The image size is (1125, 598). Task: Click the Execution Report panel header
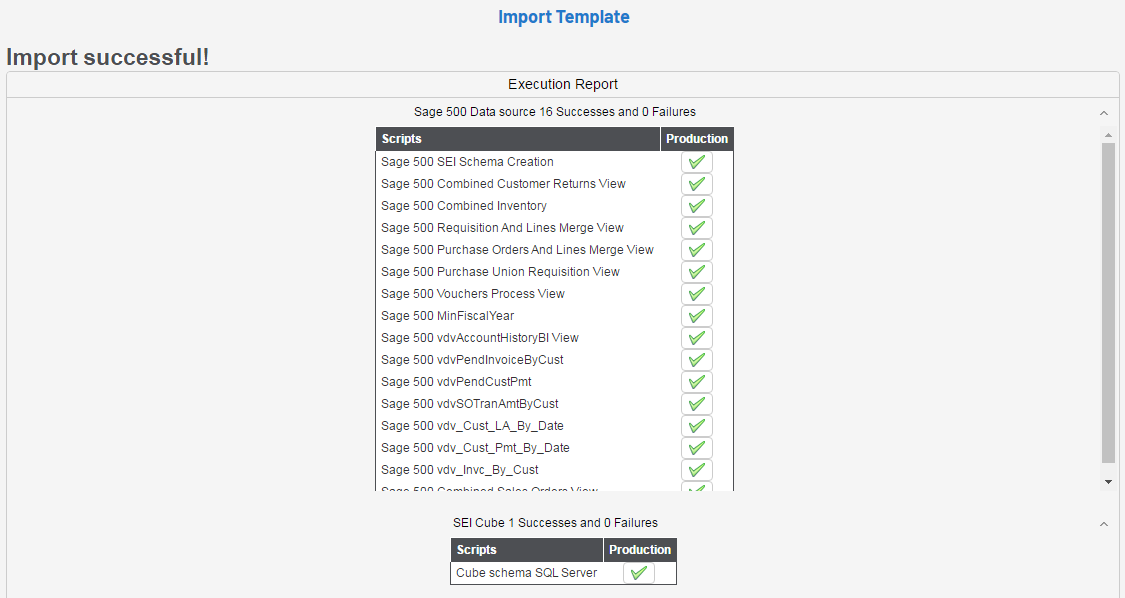[562, 85]
